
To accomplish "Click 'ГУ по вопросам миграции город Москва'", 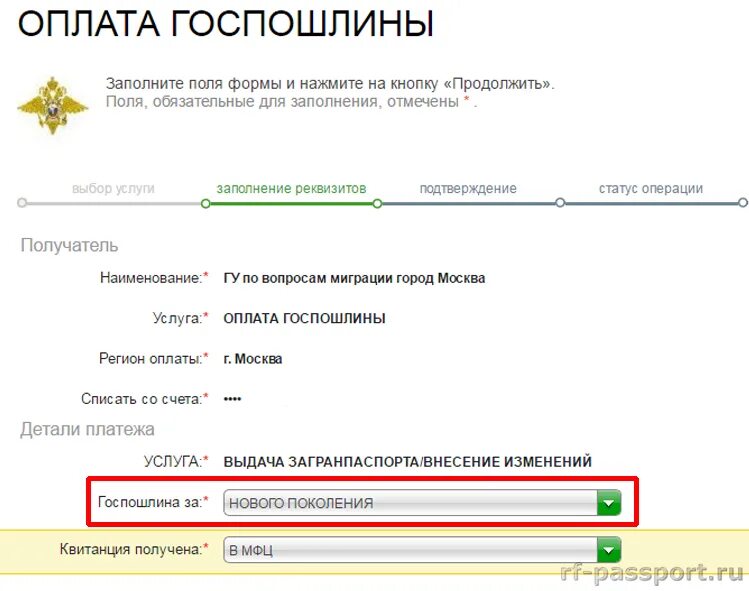I will coord(354,278).
